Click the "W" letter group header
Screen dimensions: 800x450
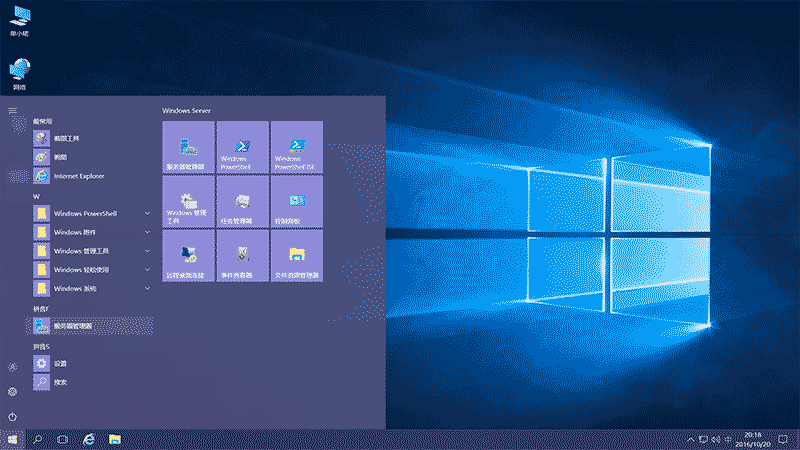point(36,196)
